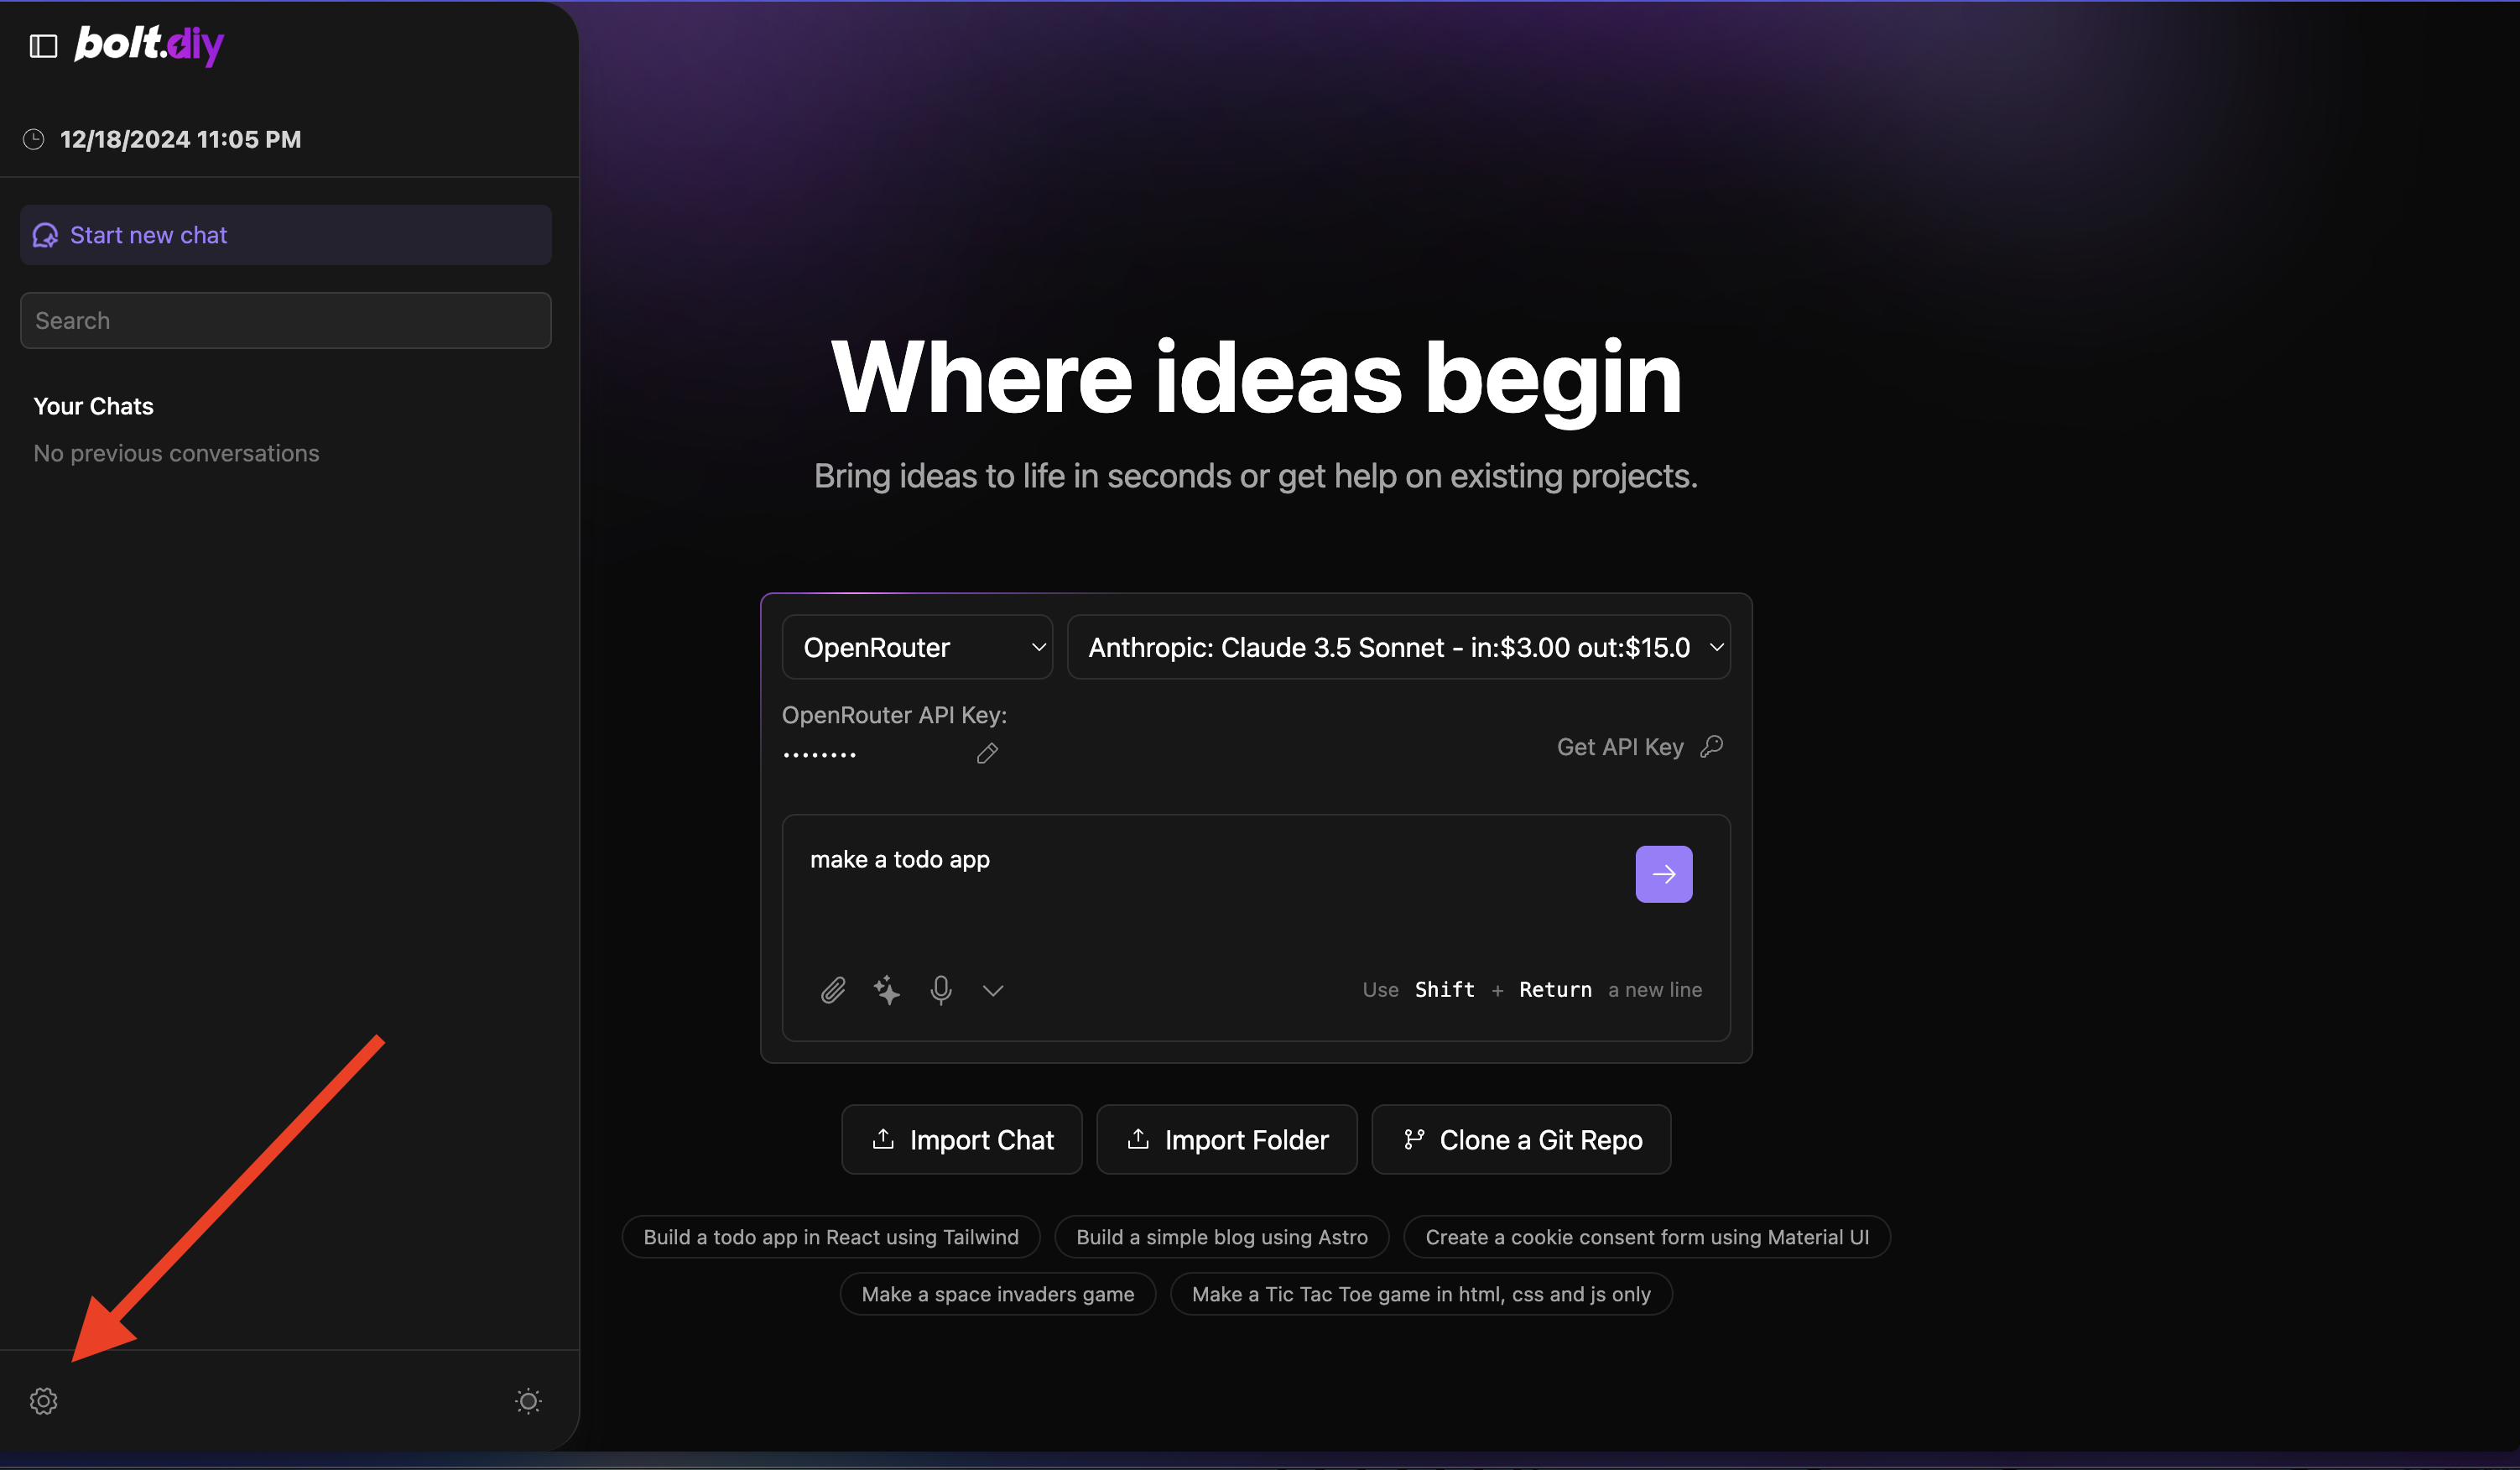Click Import Chat button
Image resolution: width=2520 pixels, height=1470 pixels.
point(960,1139)
